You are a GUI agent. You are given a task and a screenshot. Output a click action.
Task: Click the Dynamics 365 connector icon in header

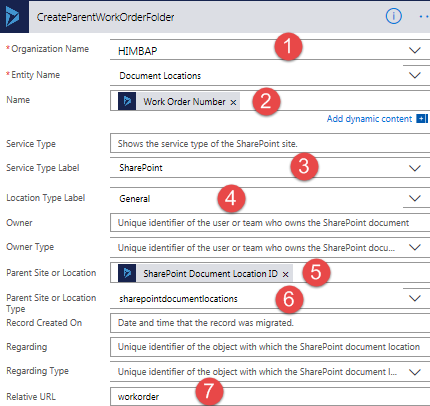pos(14,17)
